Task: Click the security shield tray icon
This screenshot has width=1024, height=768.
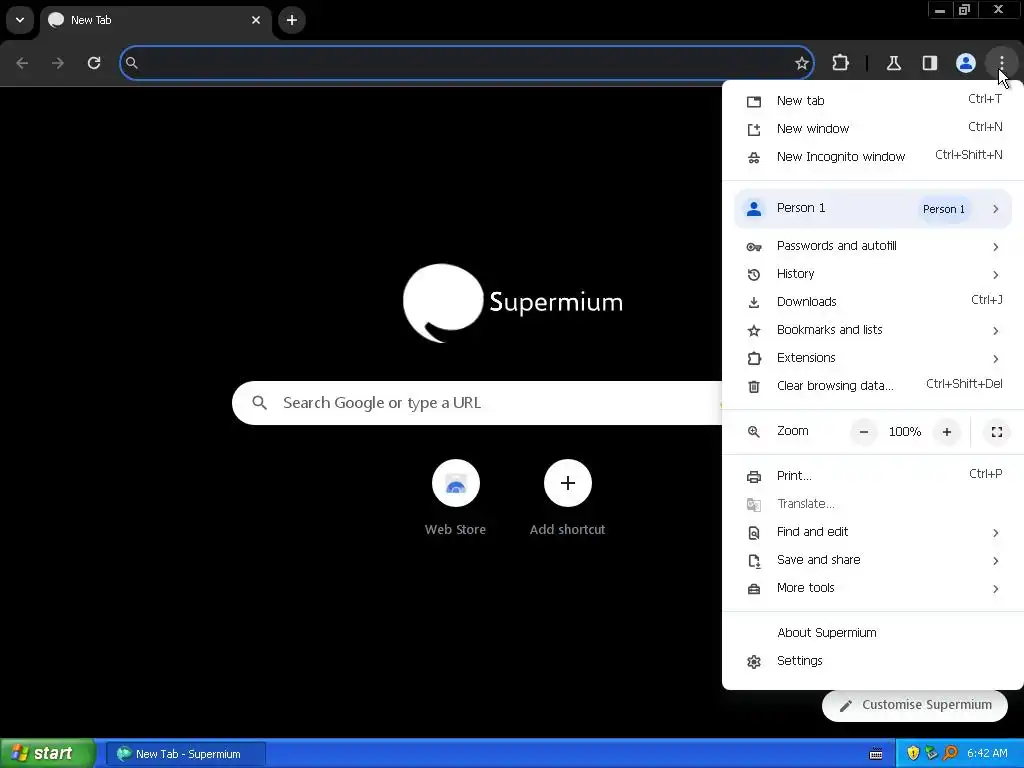Action: pyautogui.click(x=913, y=754)
